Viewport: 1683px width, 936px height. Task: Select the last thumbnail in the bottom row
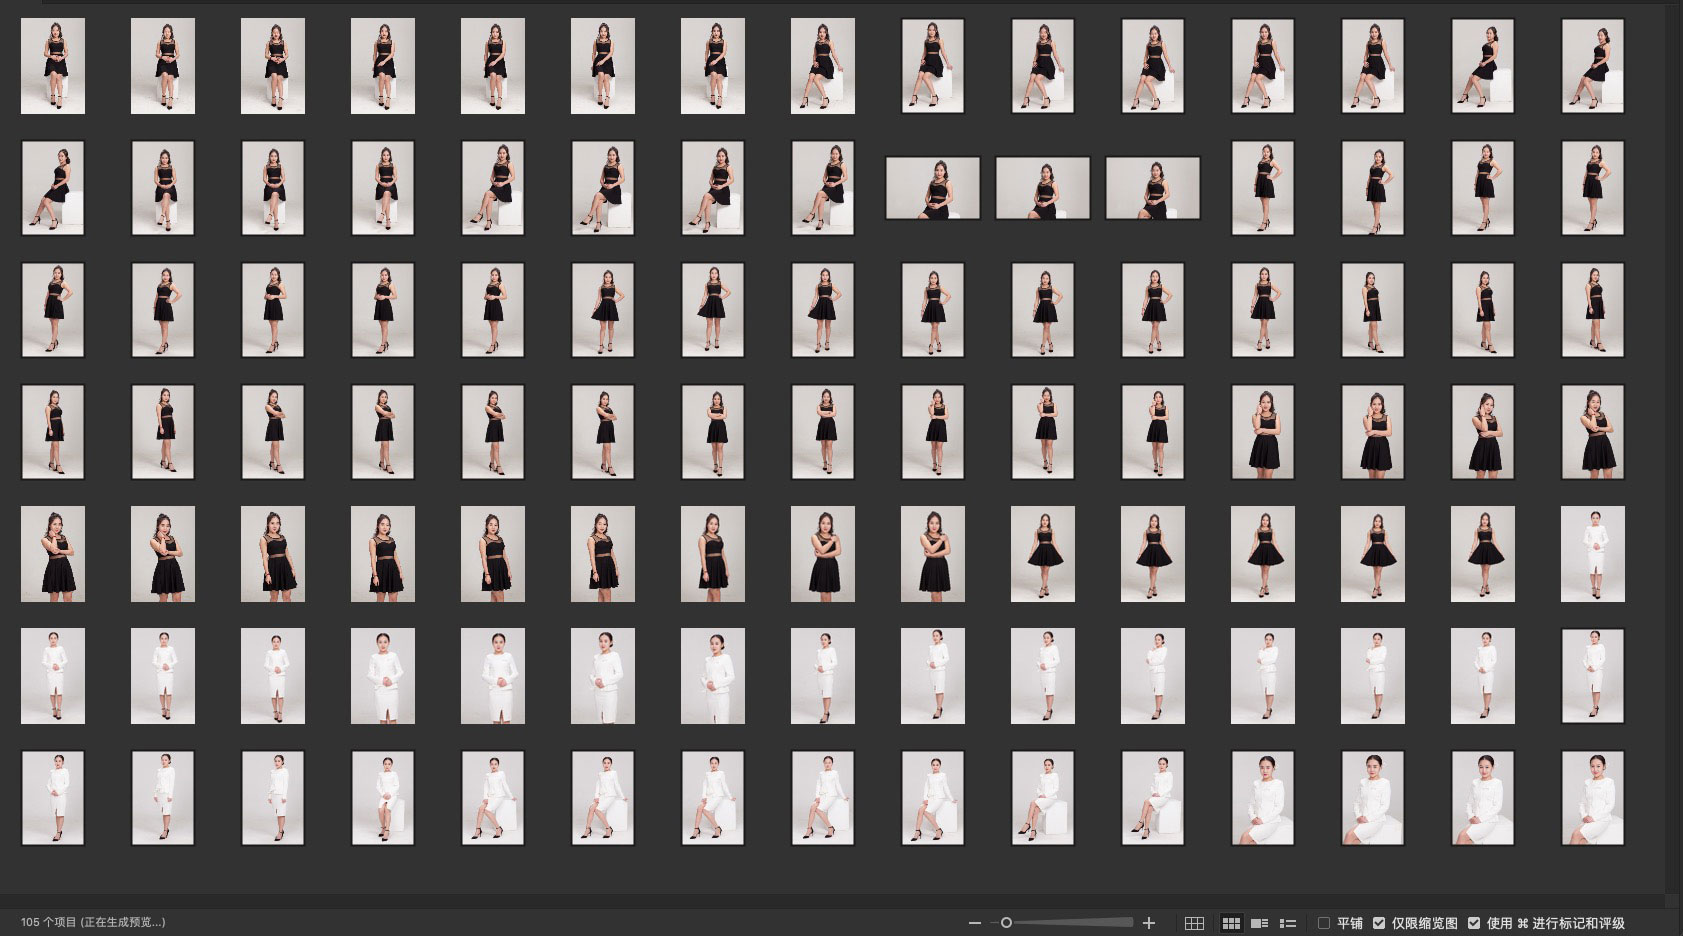[x=1592, y=798]
